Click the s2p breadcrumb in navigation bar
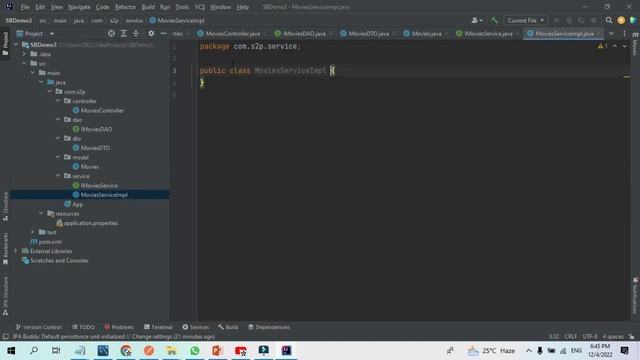Viewport: 640px width, 360px height. point(114,20)
